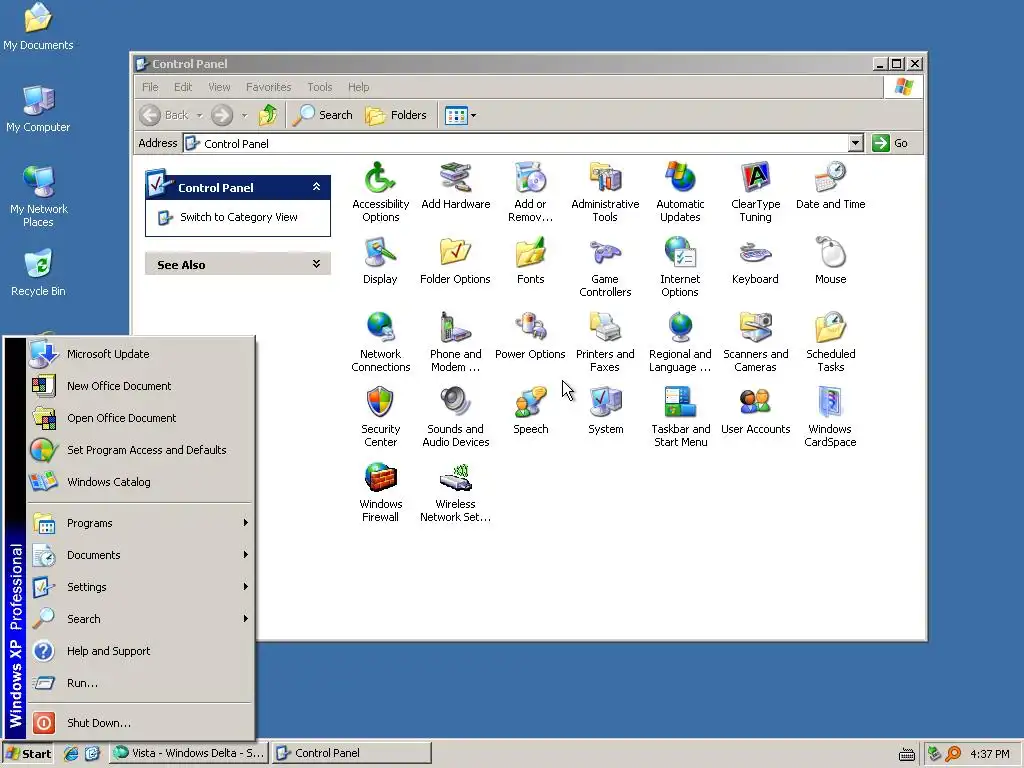Open Network Connections icon

[x=380, y=342]
